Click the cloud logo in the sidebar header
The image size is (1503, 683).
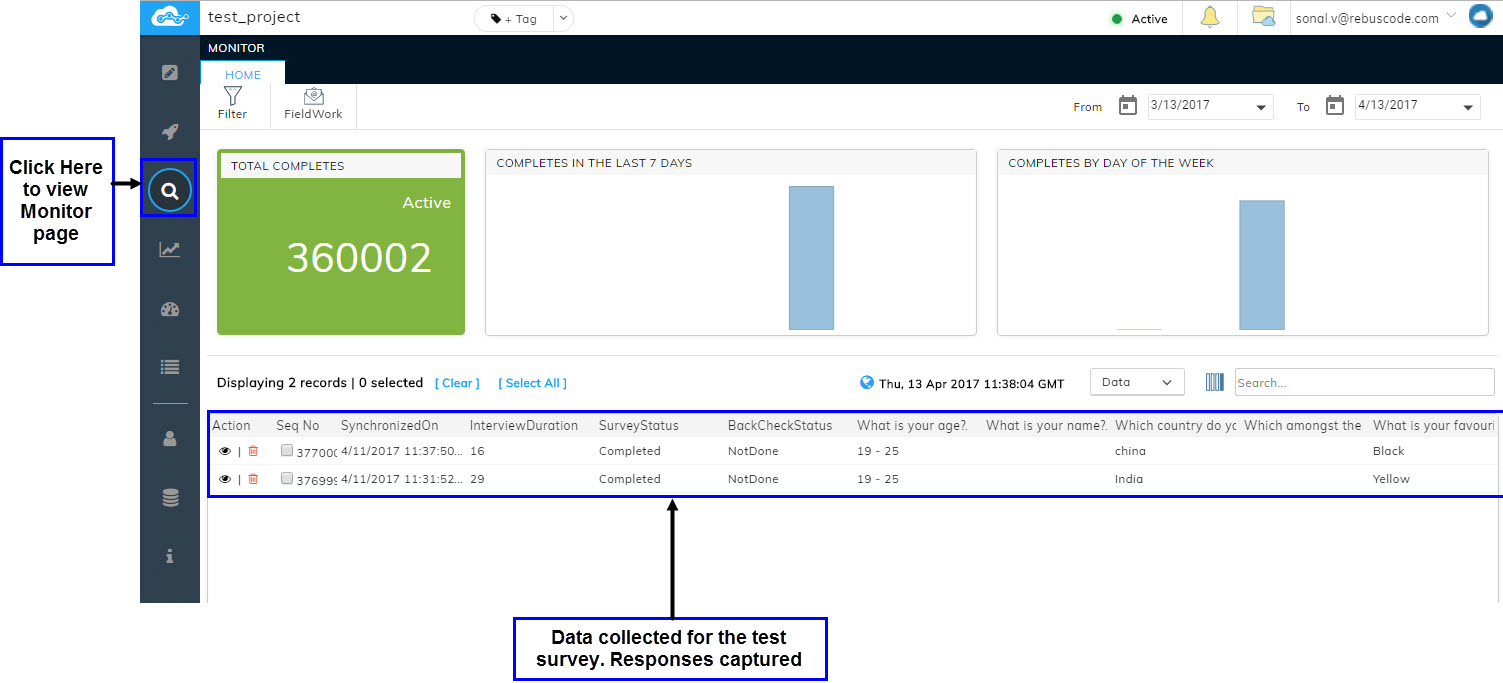coord(170,17)
